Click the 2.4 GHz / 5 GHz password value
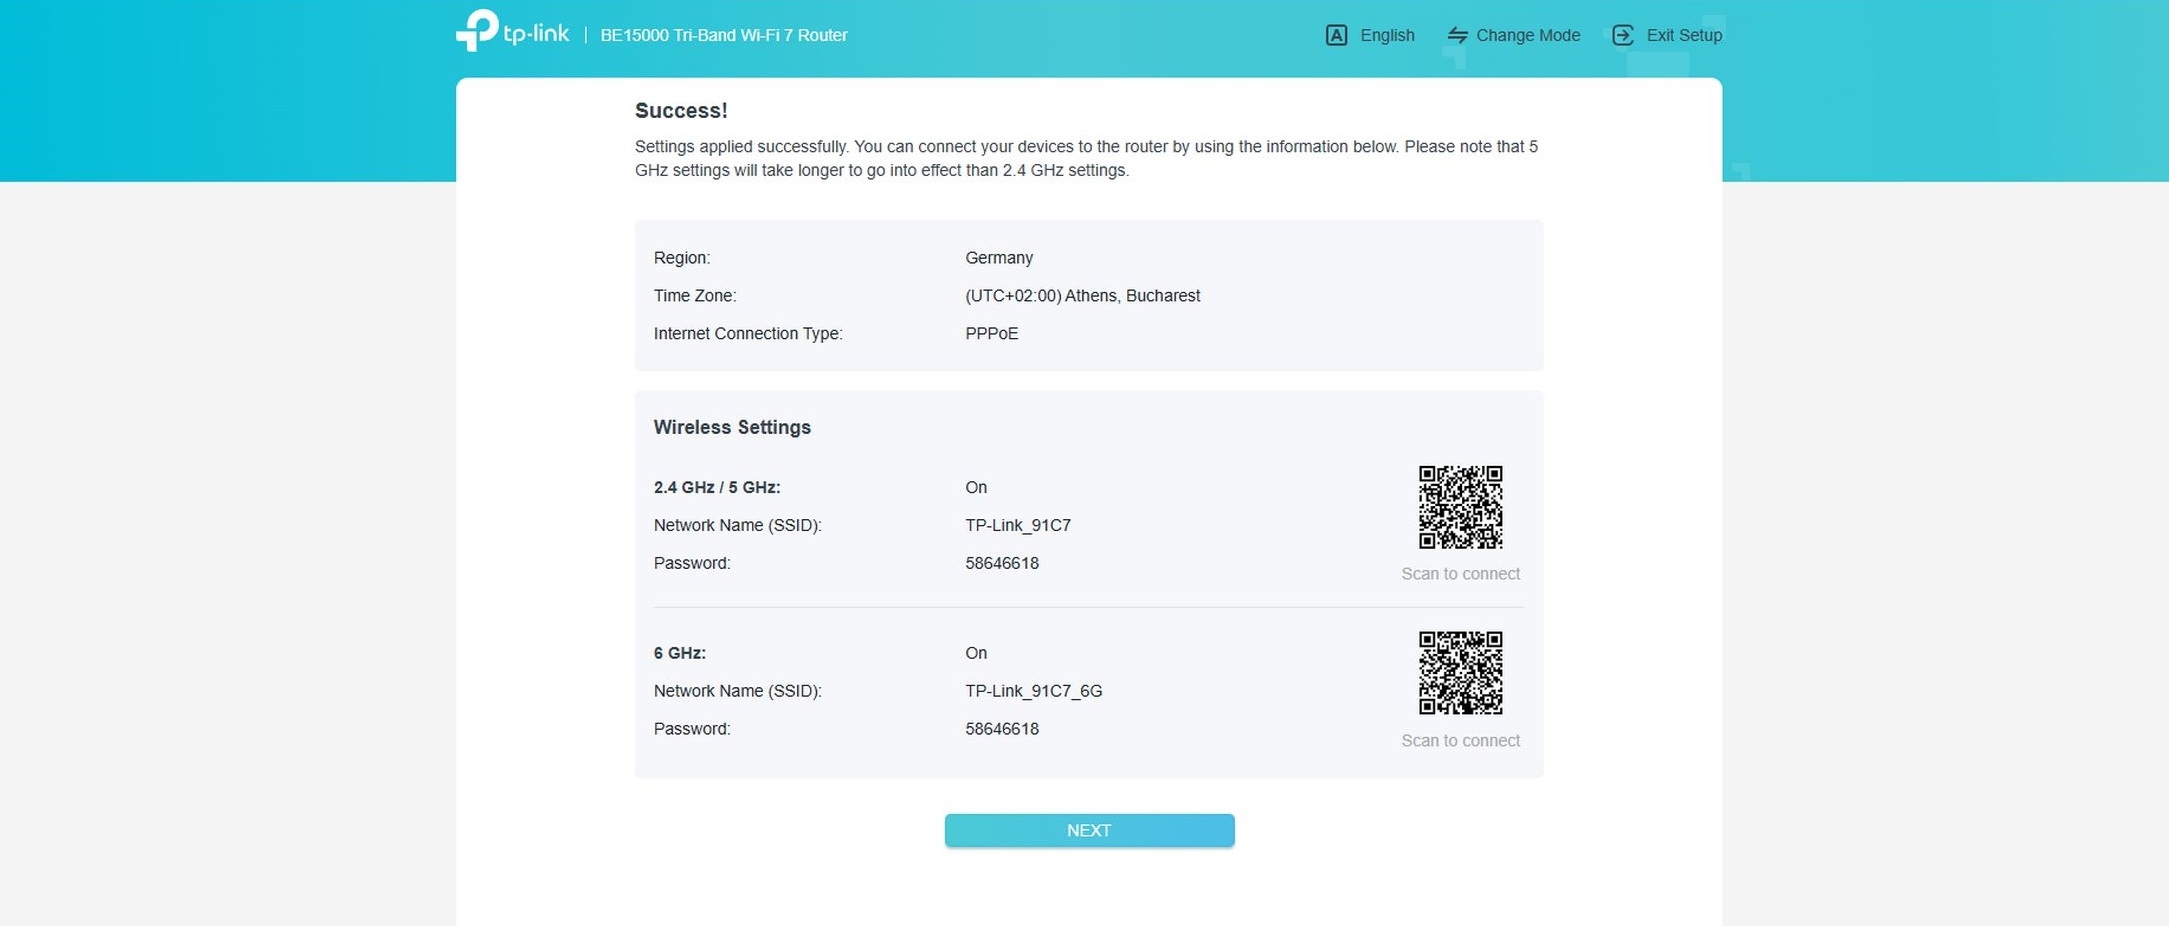This screenshot has width=2169, height=926. (x=1001, y=564)
